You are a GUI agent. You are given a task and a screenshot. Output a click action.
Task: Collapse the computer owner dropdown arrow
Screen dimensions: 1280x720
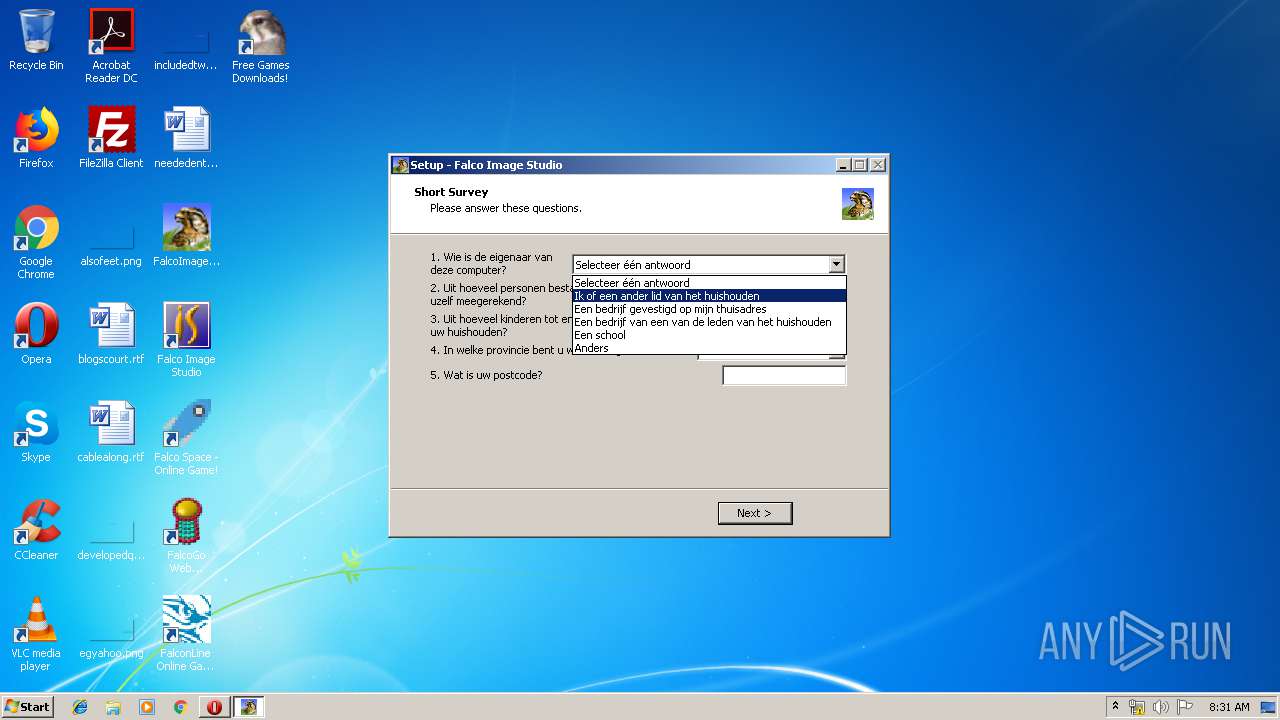click(x=837, y=265)
